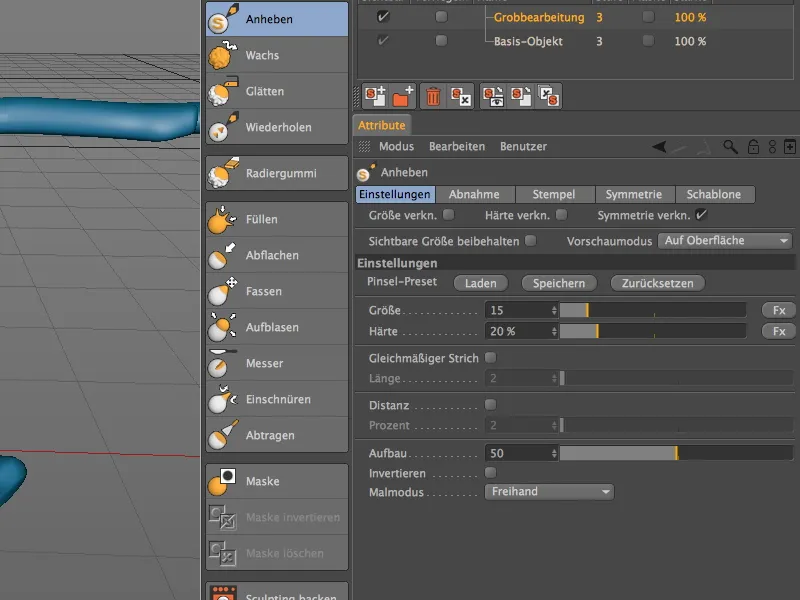Switch to the Schablone tab
The width and height of the screenshot is (800, 600).
tap(714, 194)
